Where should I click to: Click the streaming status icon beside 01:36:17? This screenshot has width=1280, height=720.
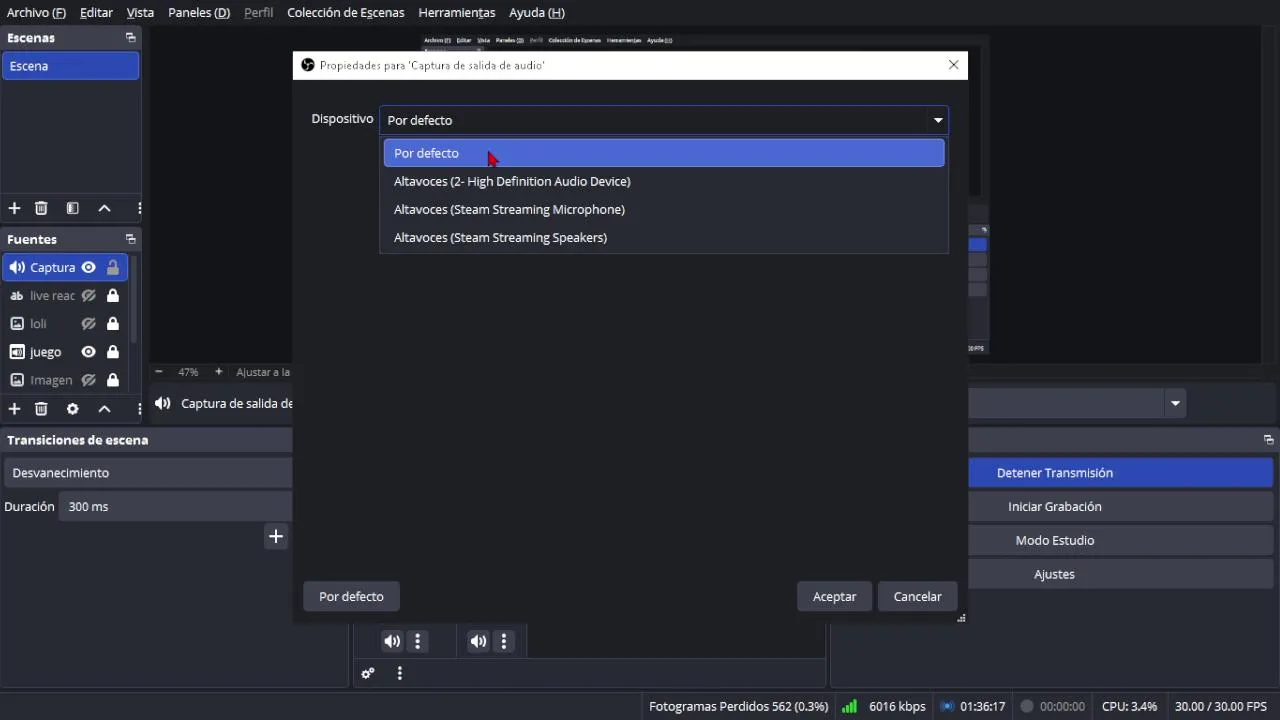(947, 706)
